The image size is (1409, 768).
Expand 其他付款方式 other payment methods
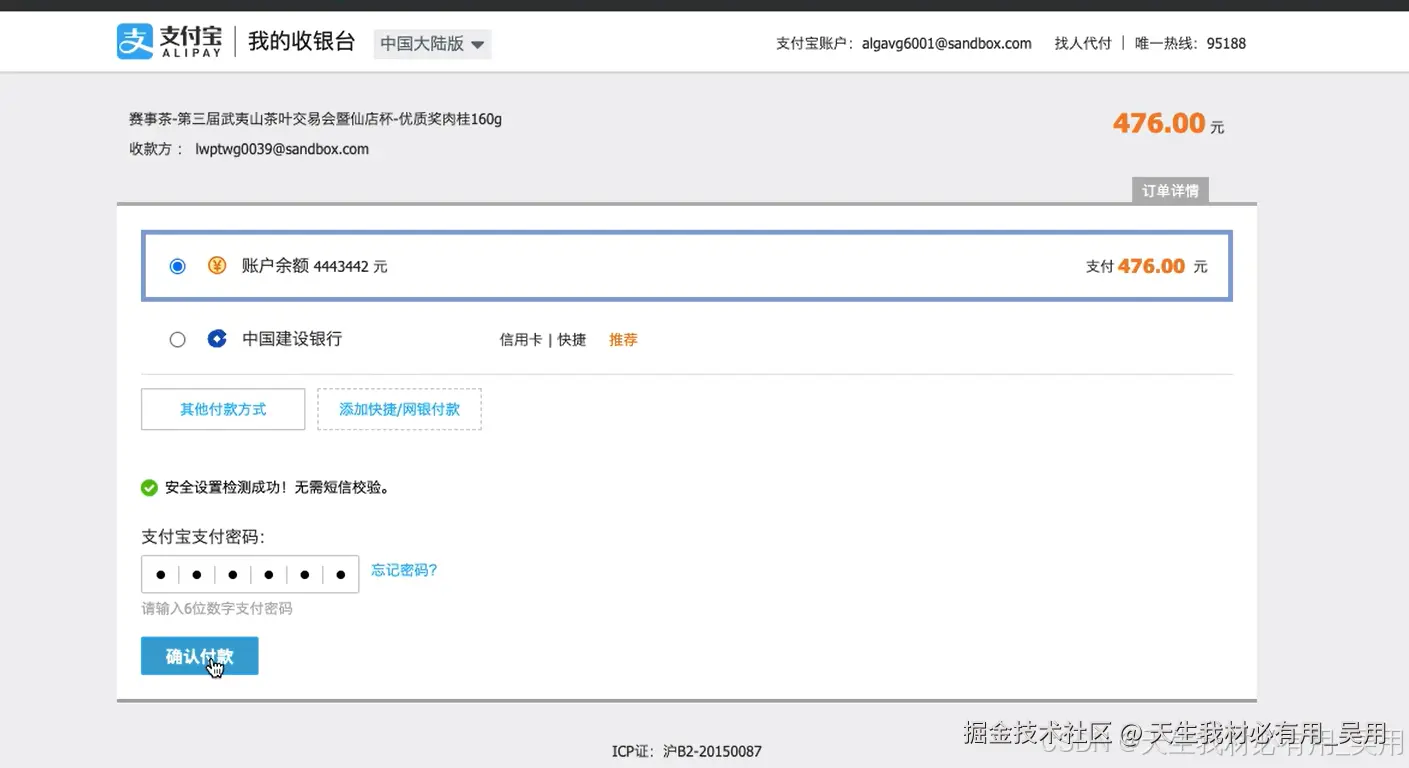coord(222,409)
